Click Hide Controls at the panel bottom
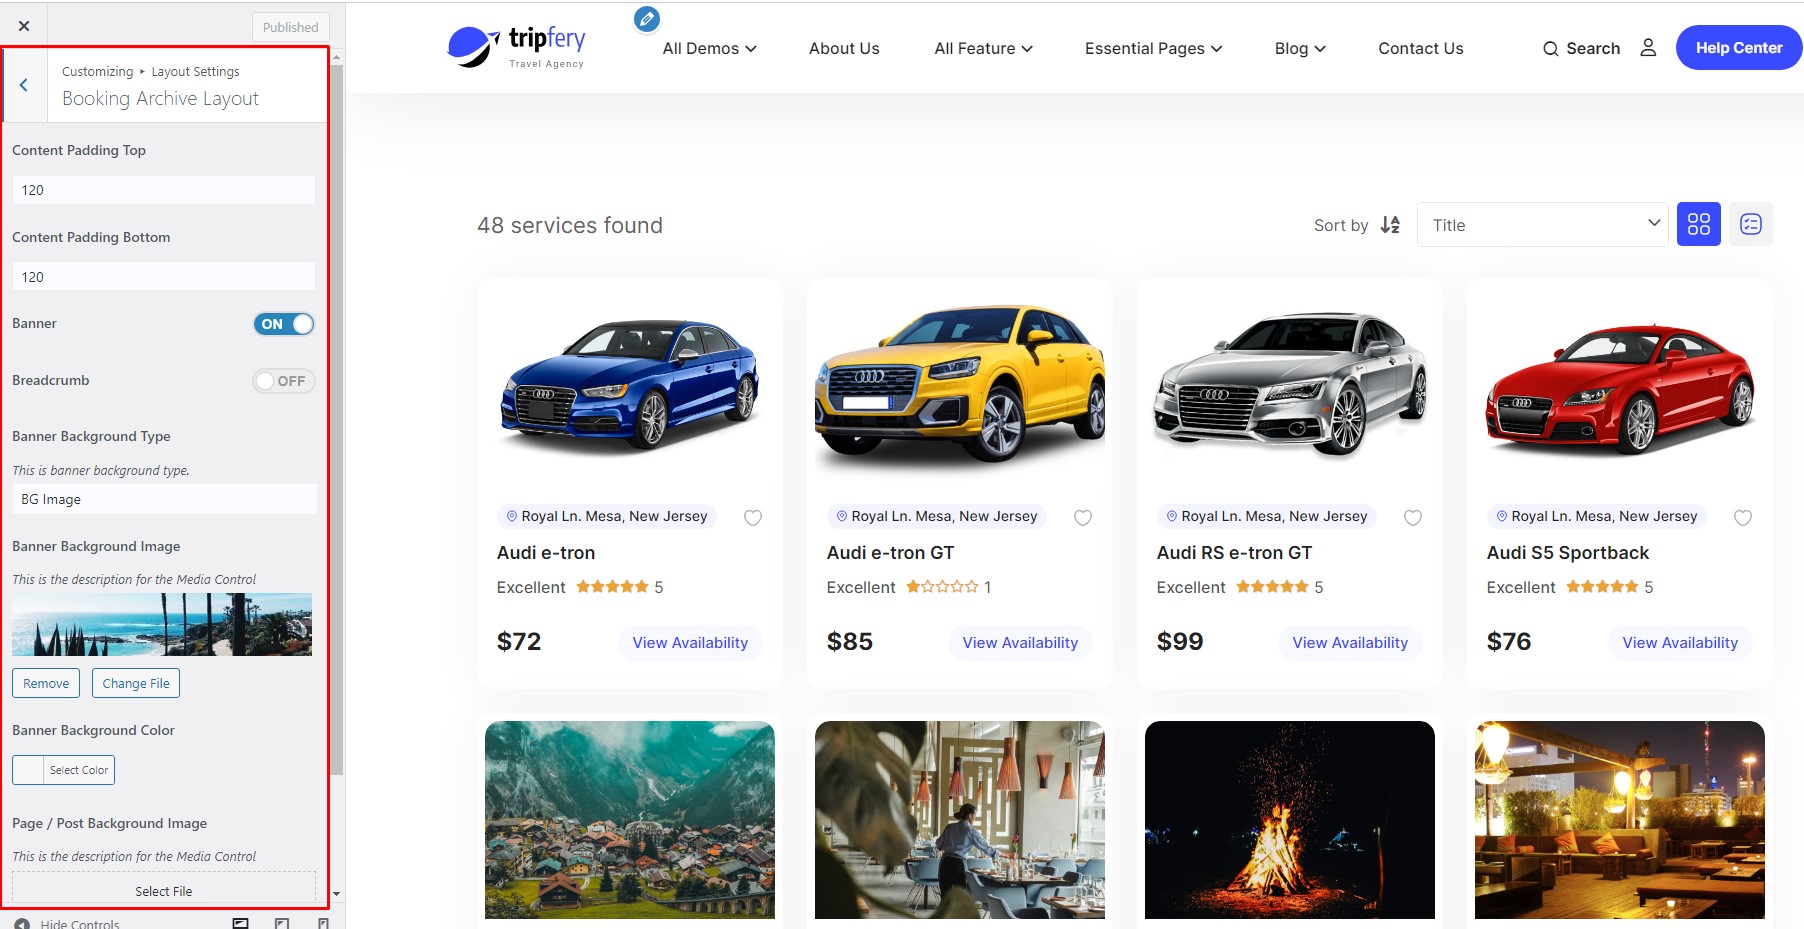Screen dimensions: 1804x929 (67, 923)
